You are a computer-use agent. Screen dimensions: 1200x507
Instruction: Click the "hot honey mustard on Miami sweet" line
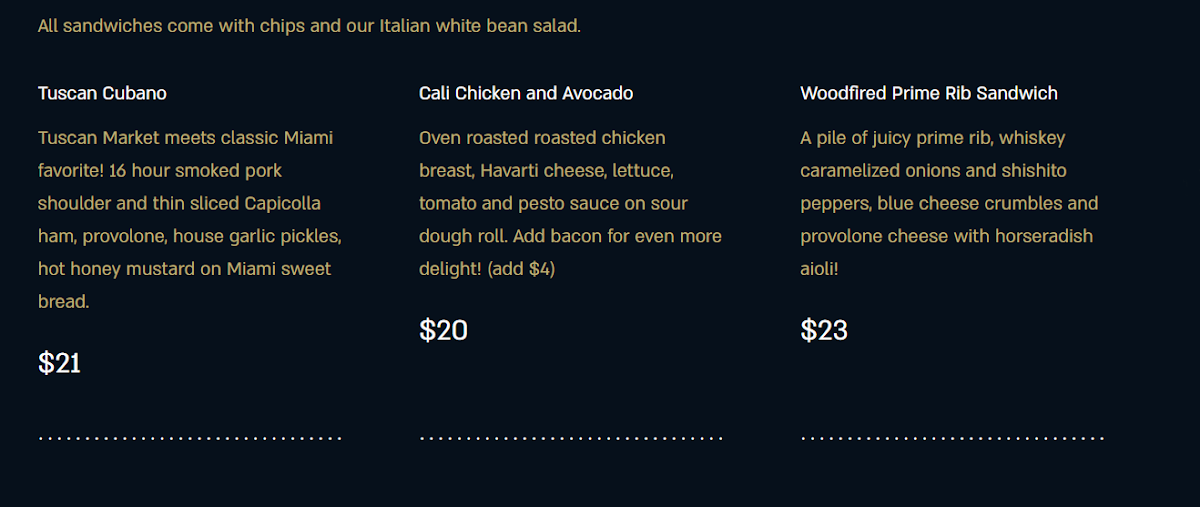184,269
